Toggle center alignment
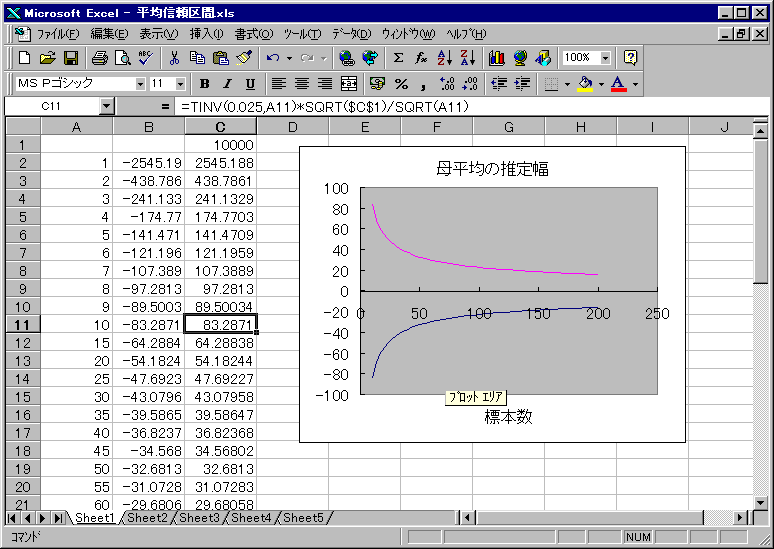Screen dimensions: 774x549 click(x=302, y=84)
